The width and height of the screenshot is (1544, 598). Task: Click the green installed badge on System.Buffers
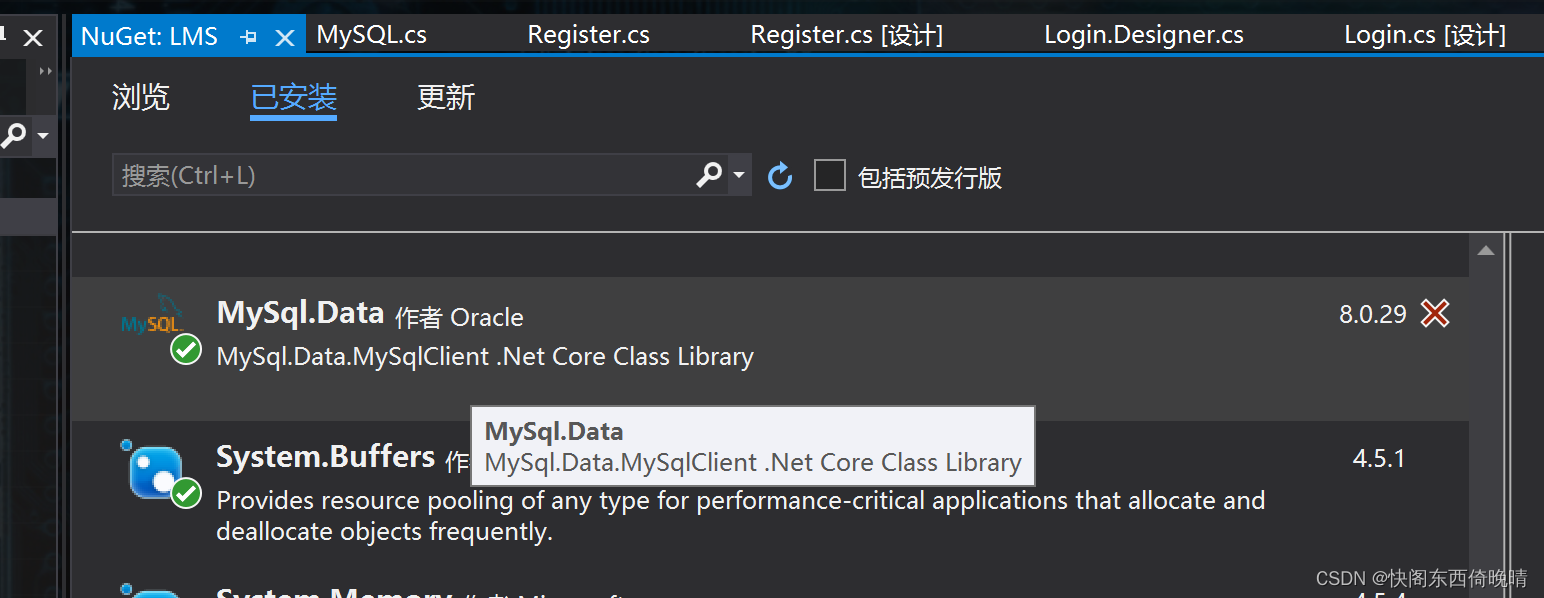click(186, 492)
